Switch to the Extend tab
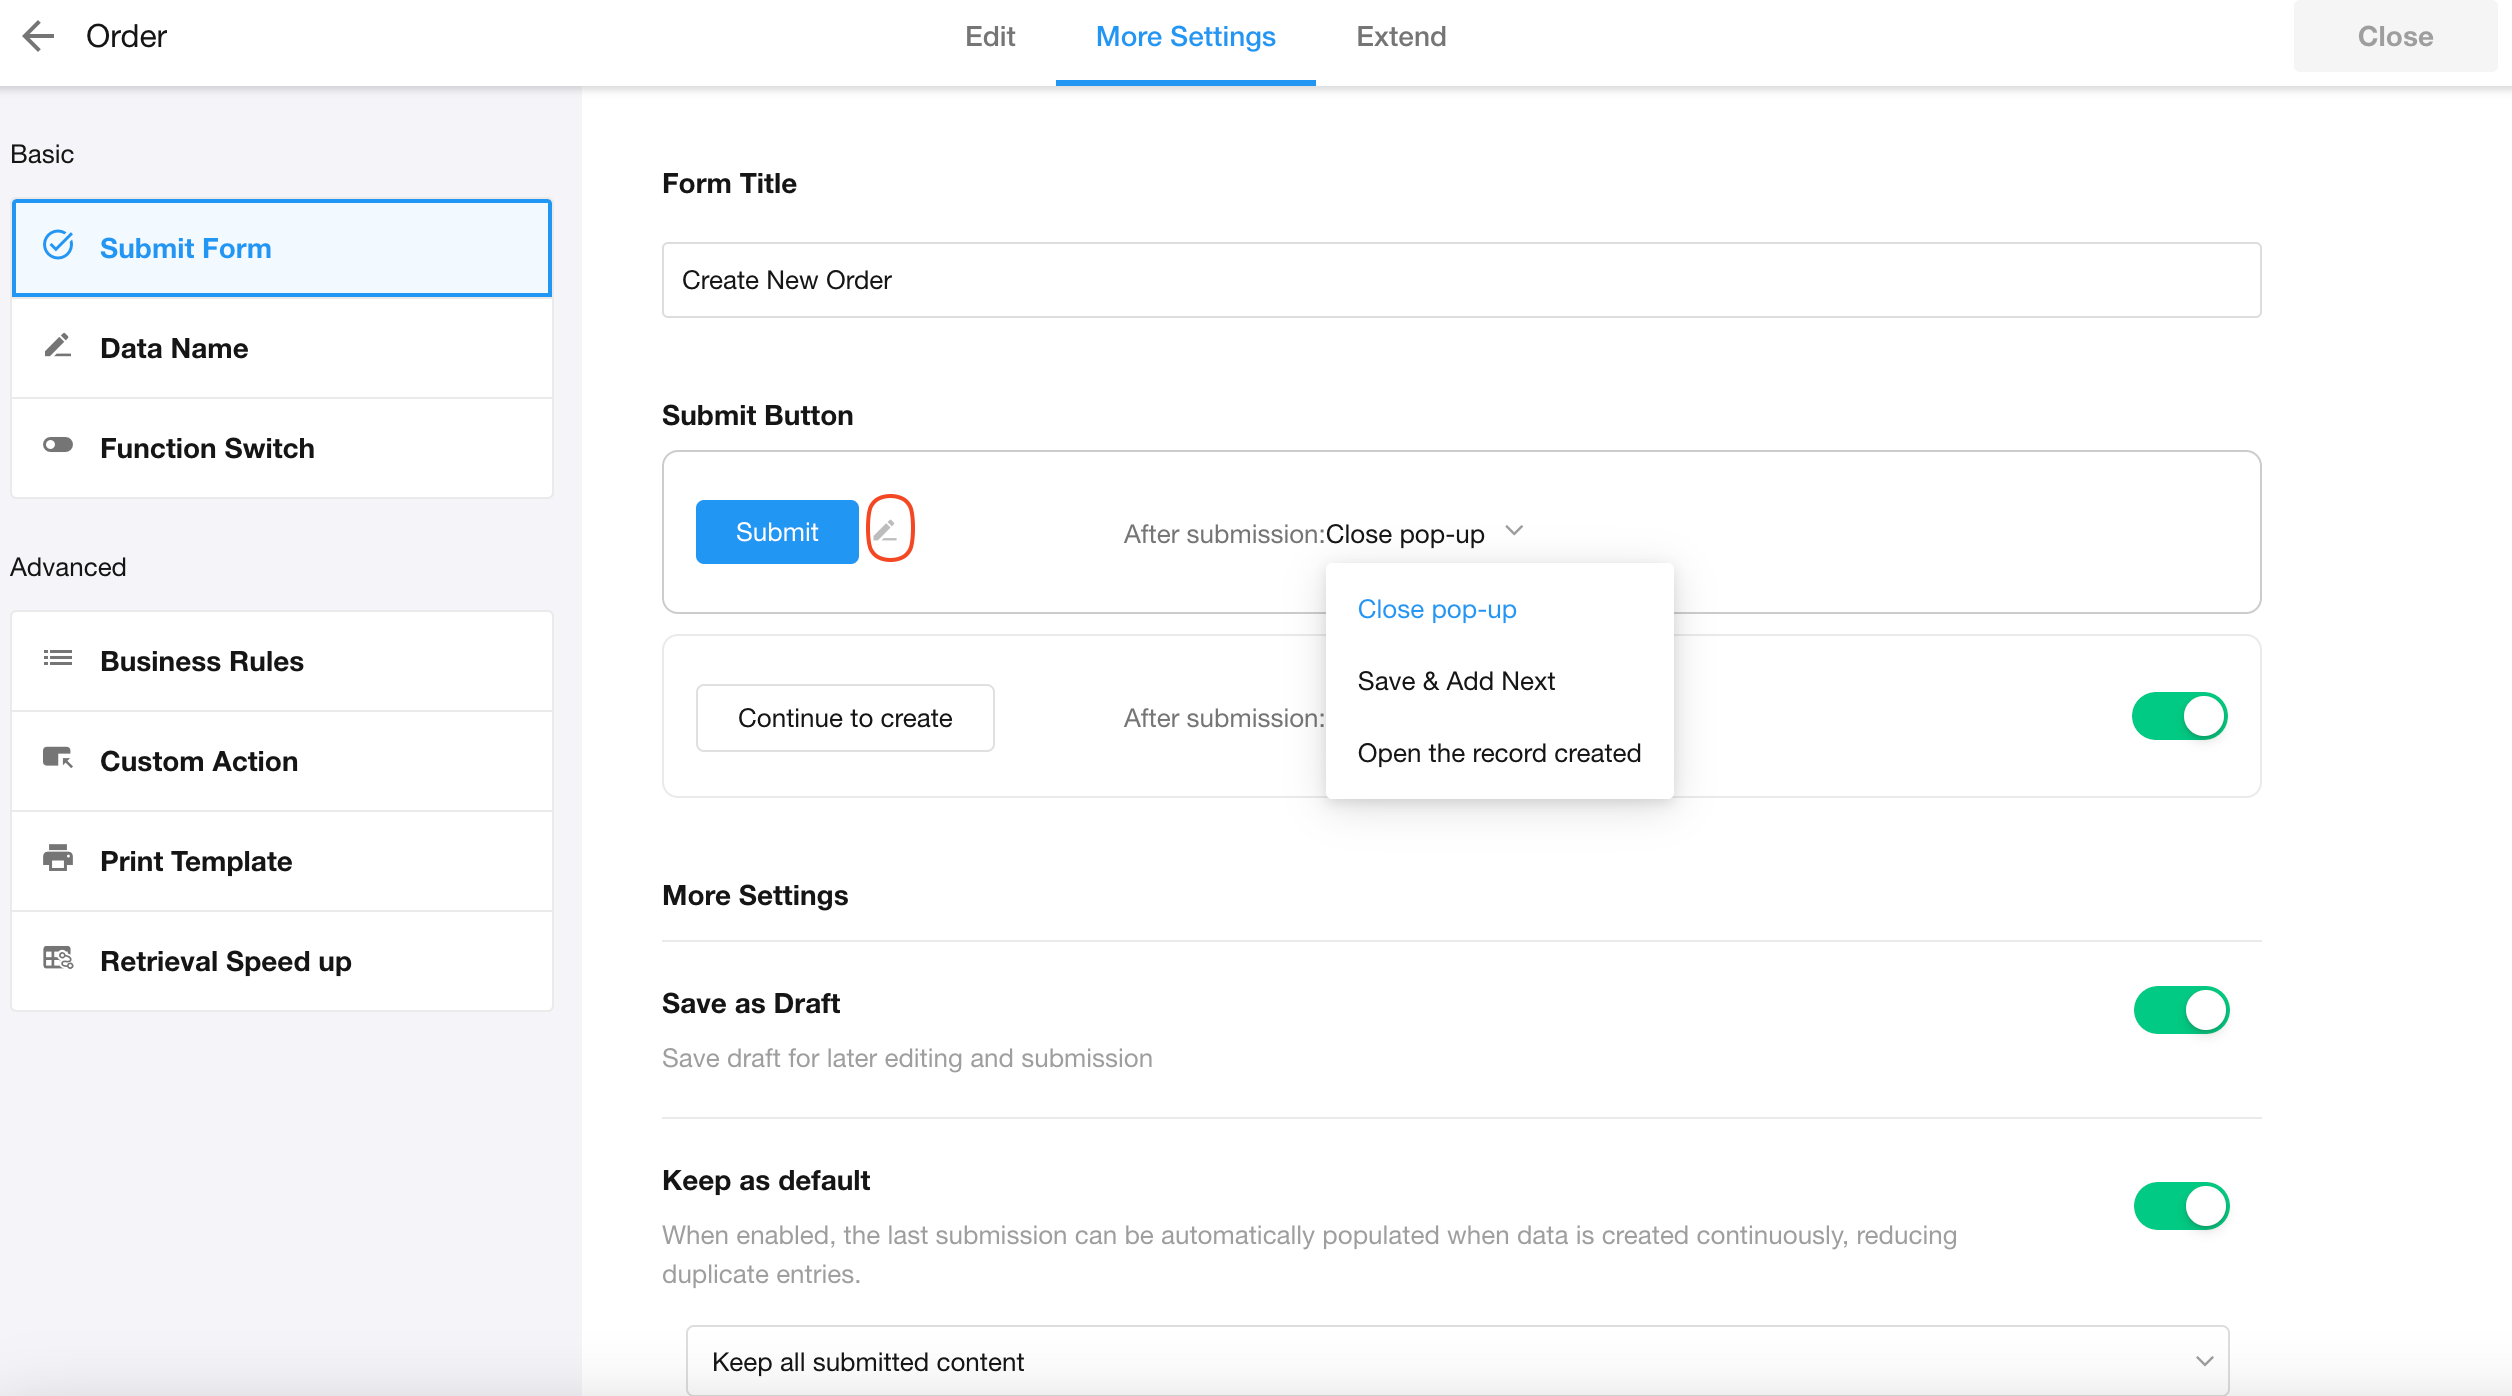 coord(1401,37)
